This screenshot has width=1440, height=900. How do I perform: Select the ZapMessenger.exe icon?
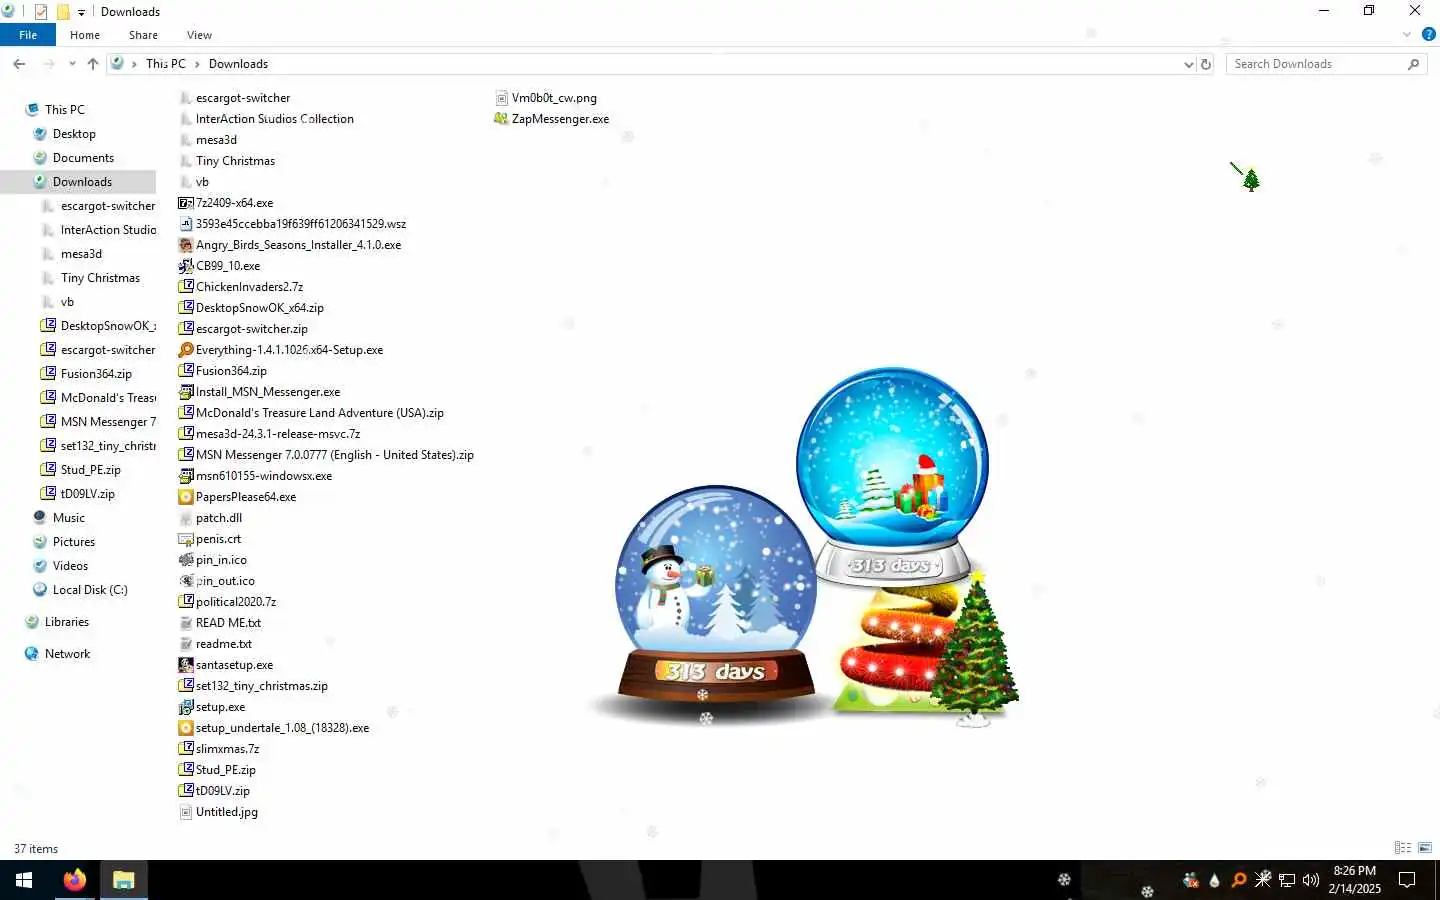click(501, 119)
